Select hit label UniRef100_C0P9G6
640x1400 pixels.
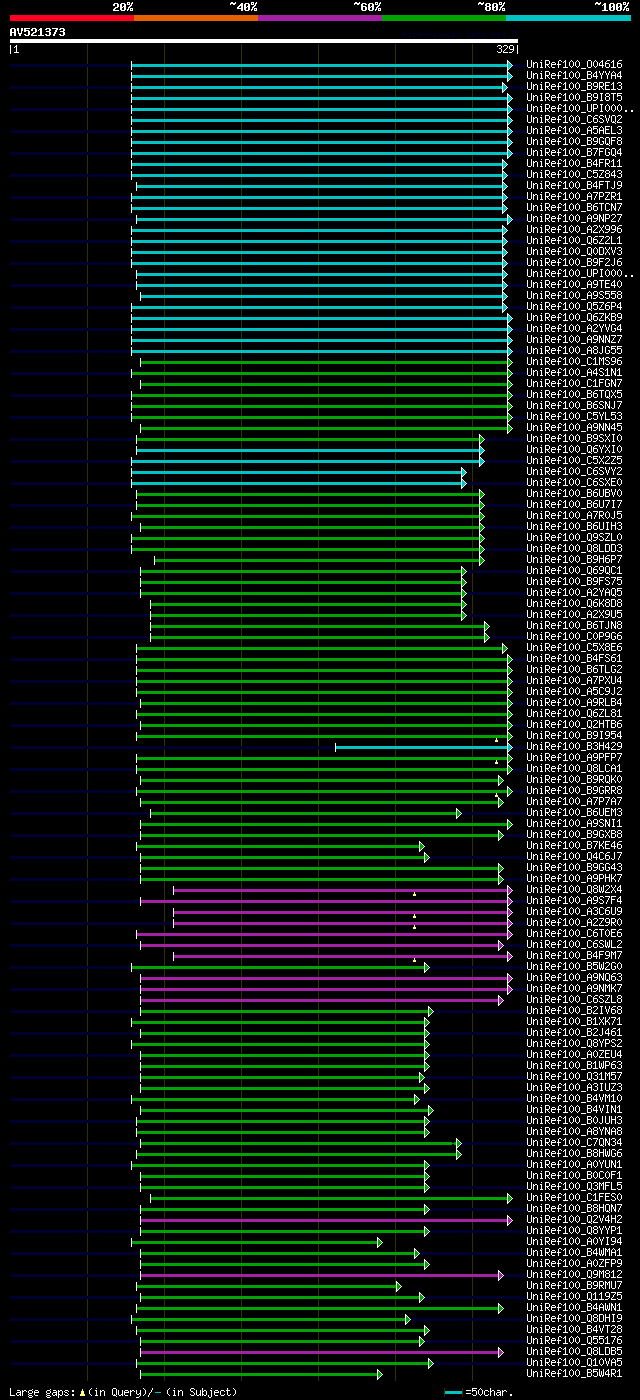(574, 636)
